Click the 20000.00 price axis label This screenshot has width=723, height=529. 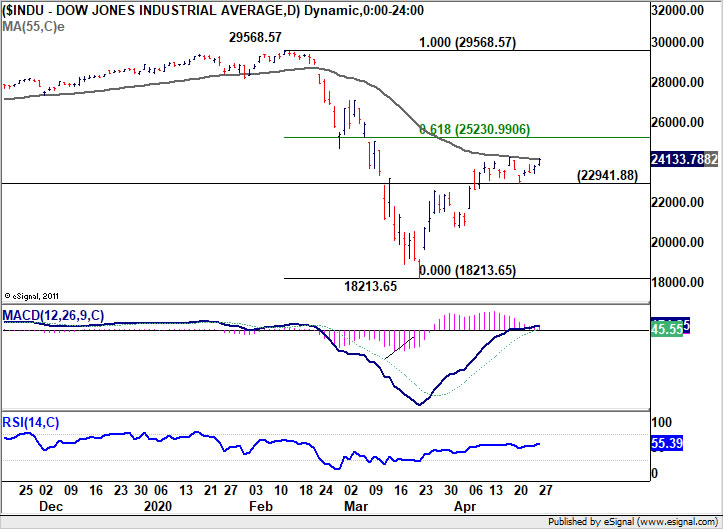[x=677, y=242]
